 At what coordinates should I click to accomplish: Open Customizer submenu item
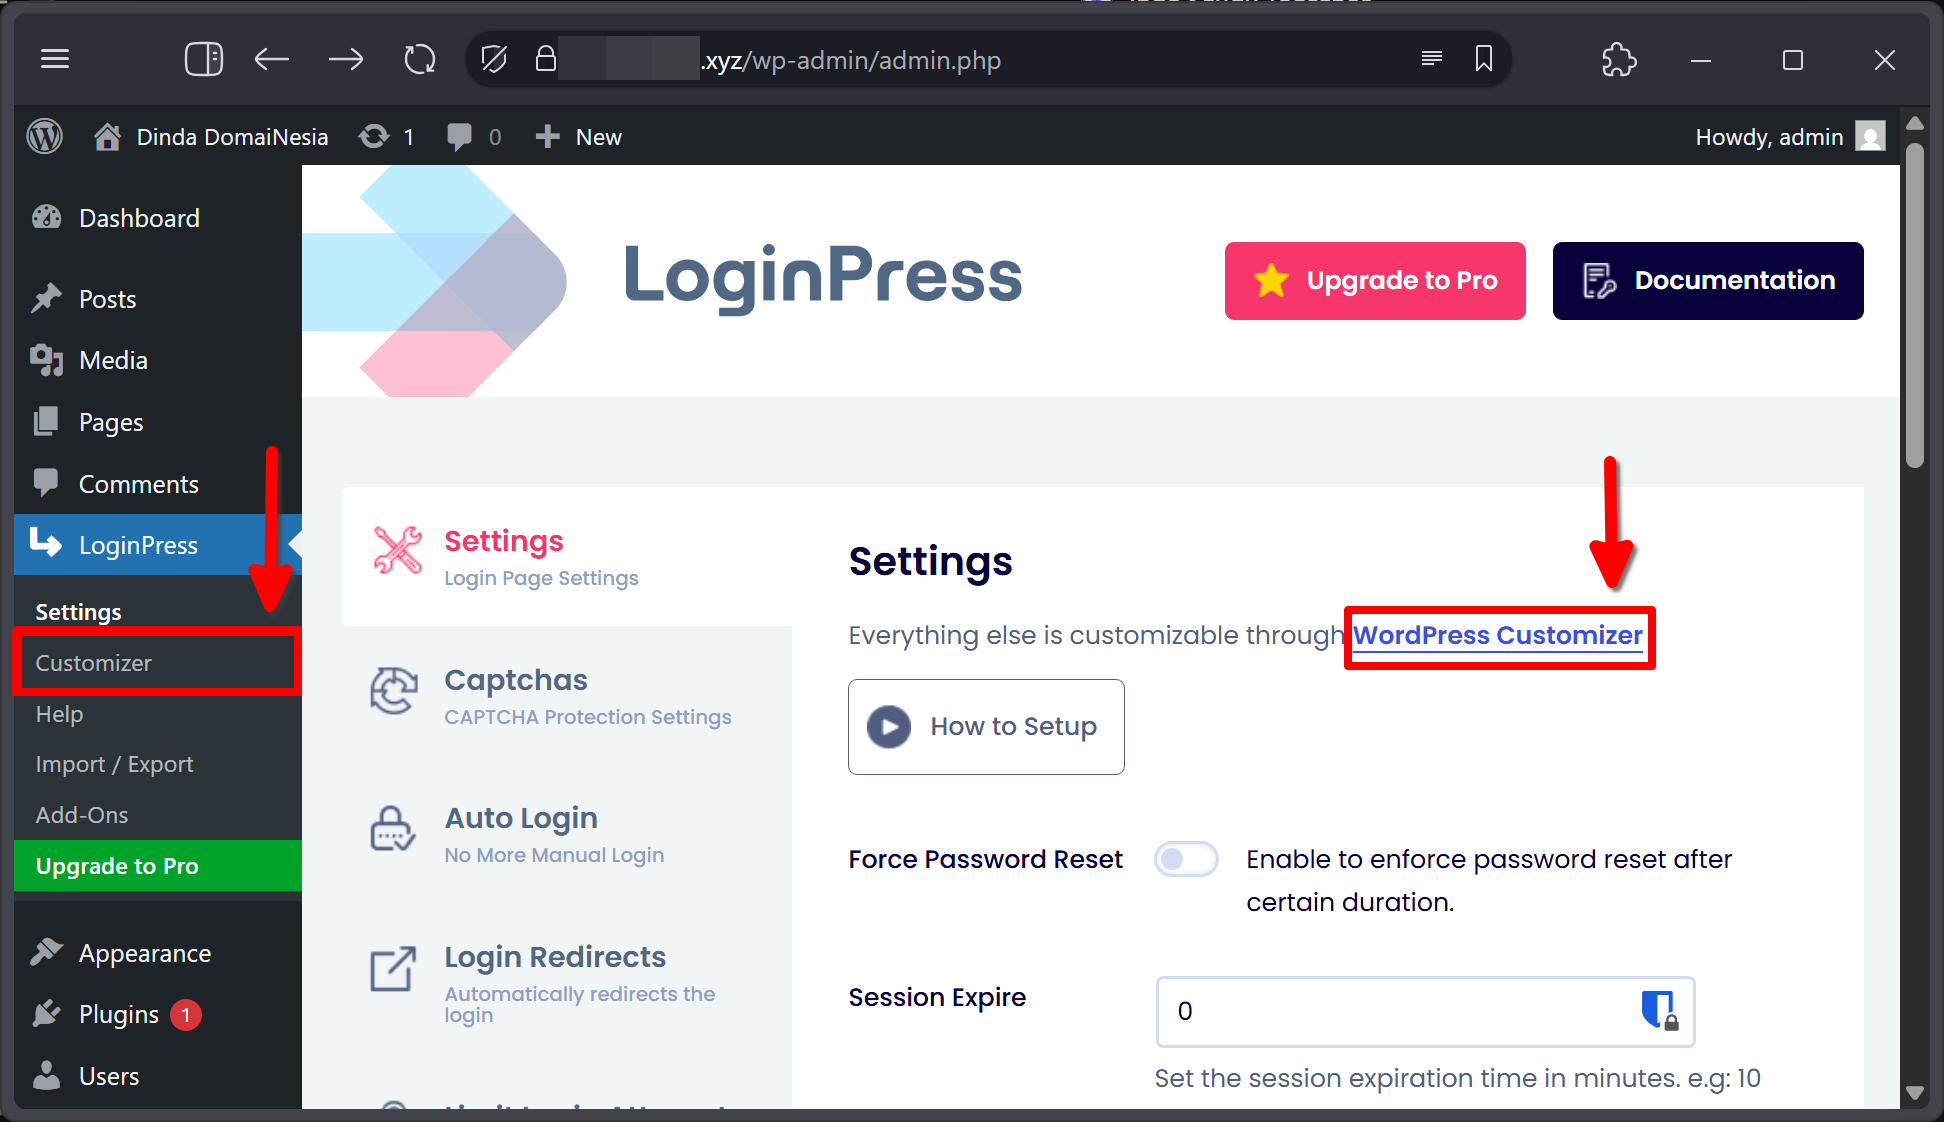tap(93, 663)
